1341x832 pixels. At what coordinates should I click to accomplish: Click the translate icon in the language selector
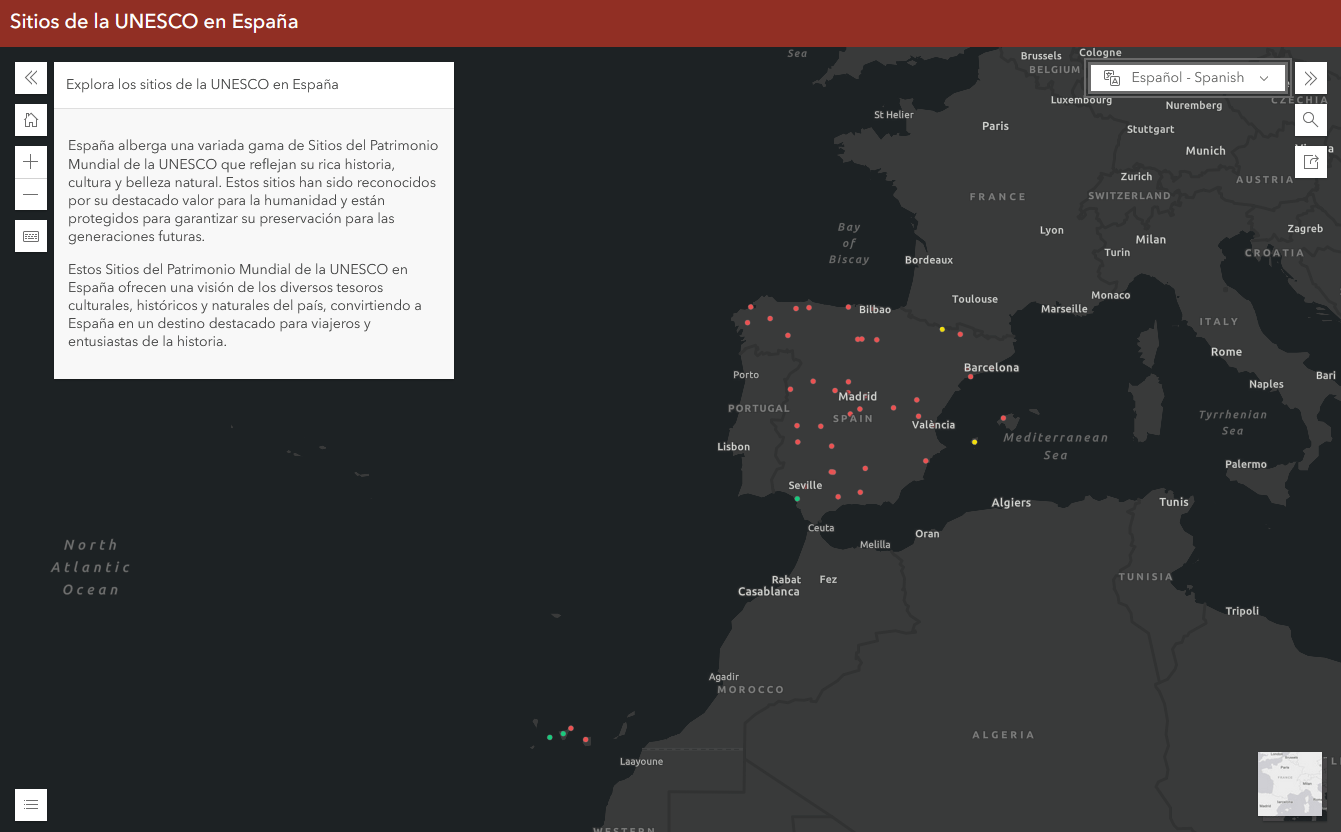point(1110,77)
